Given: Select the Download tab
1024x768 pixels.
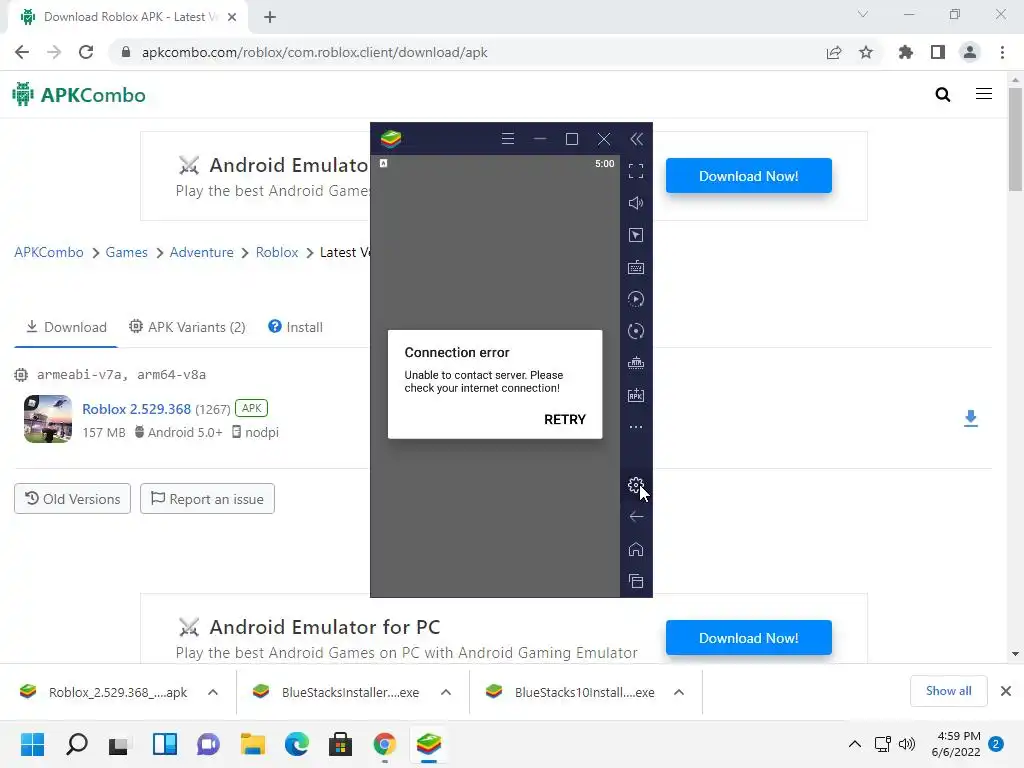Looking at the screenshot, I should tap(66, 327).
